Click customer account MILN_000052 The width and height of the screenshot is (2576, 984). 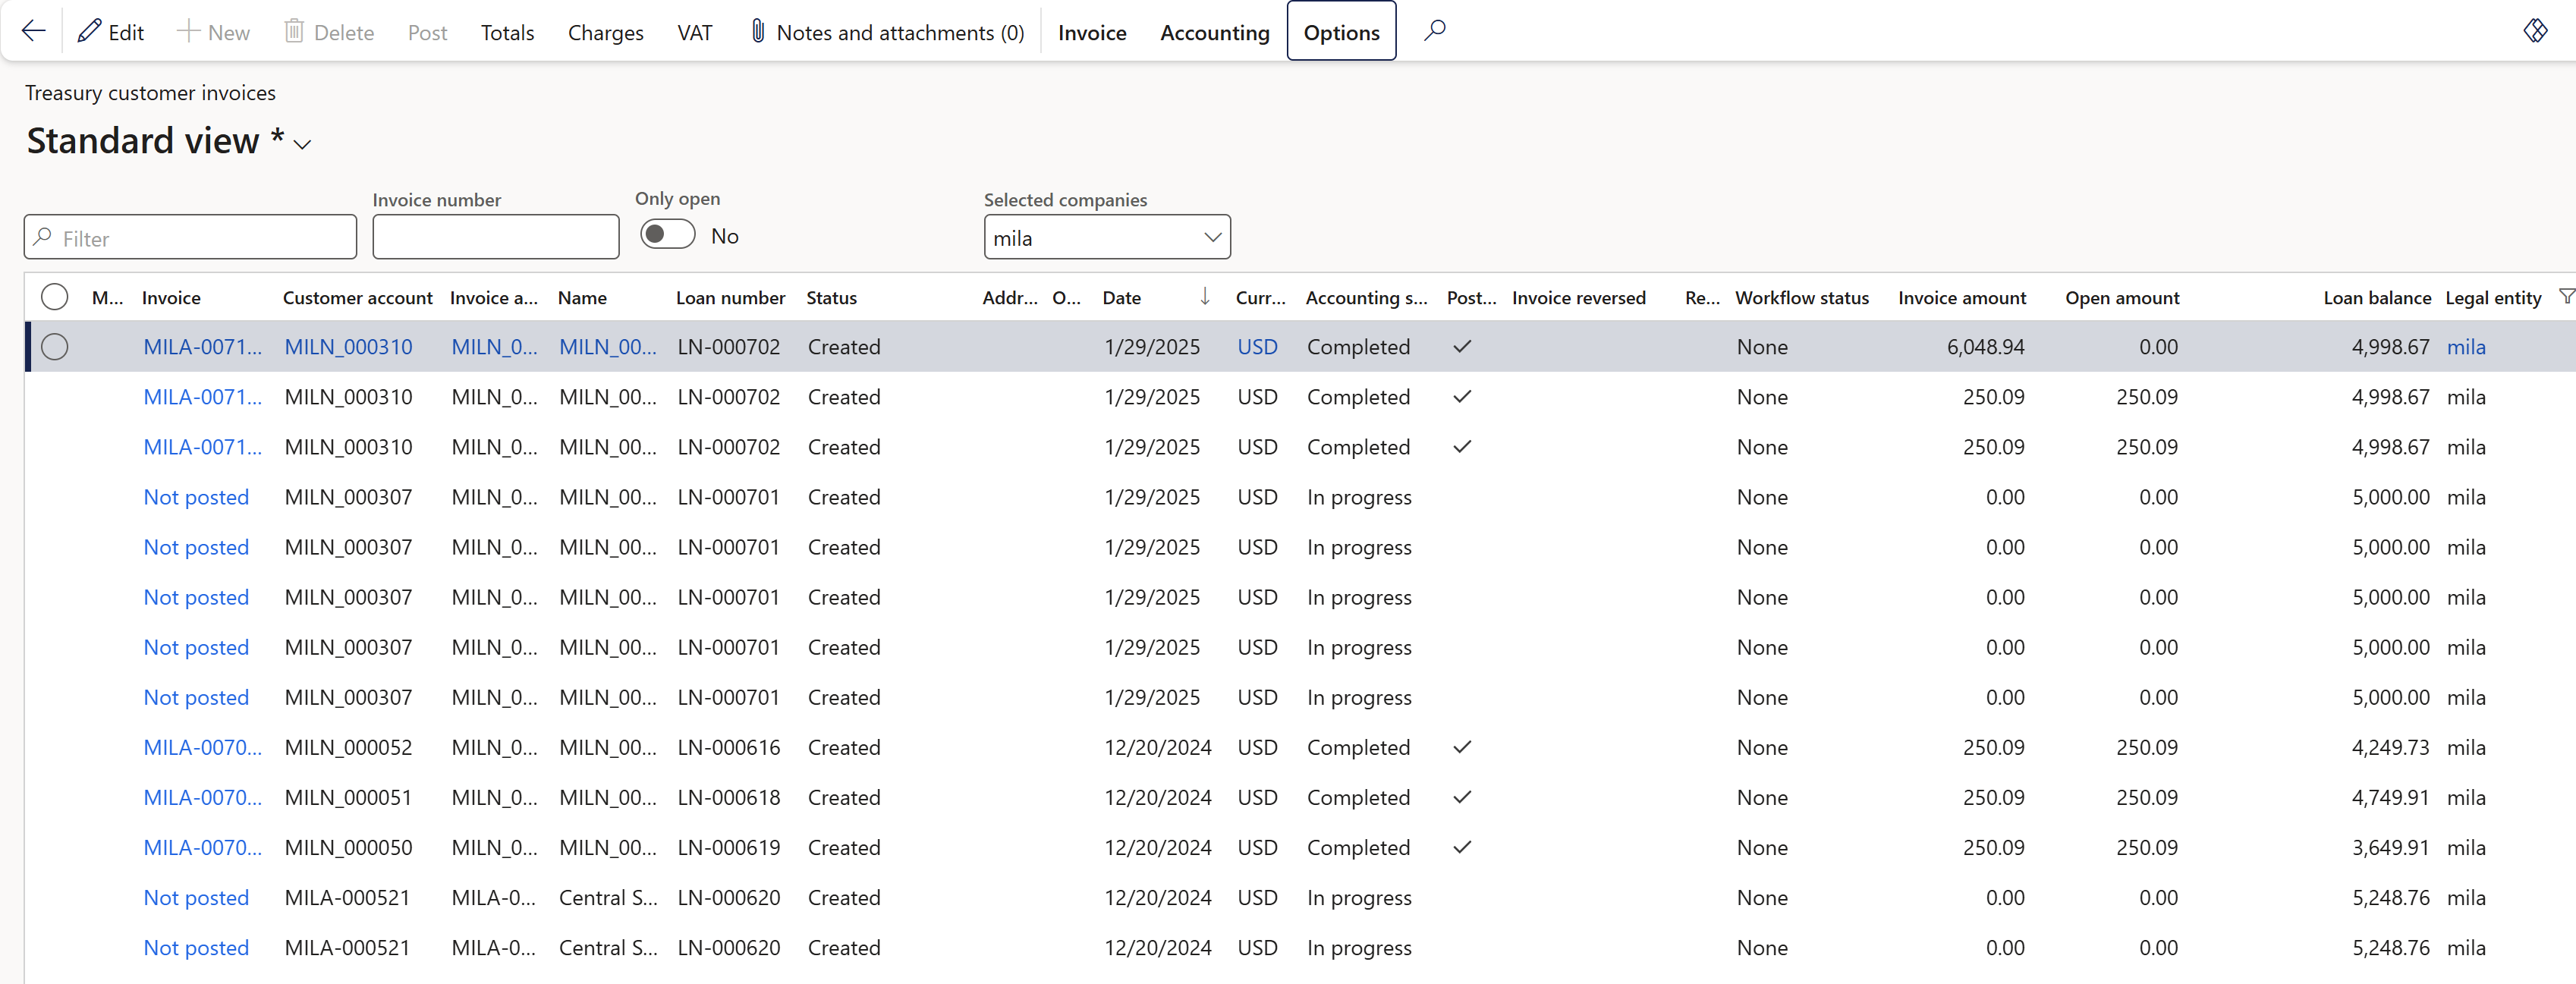tap(348, 748)
